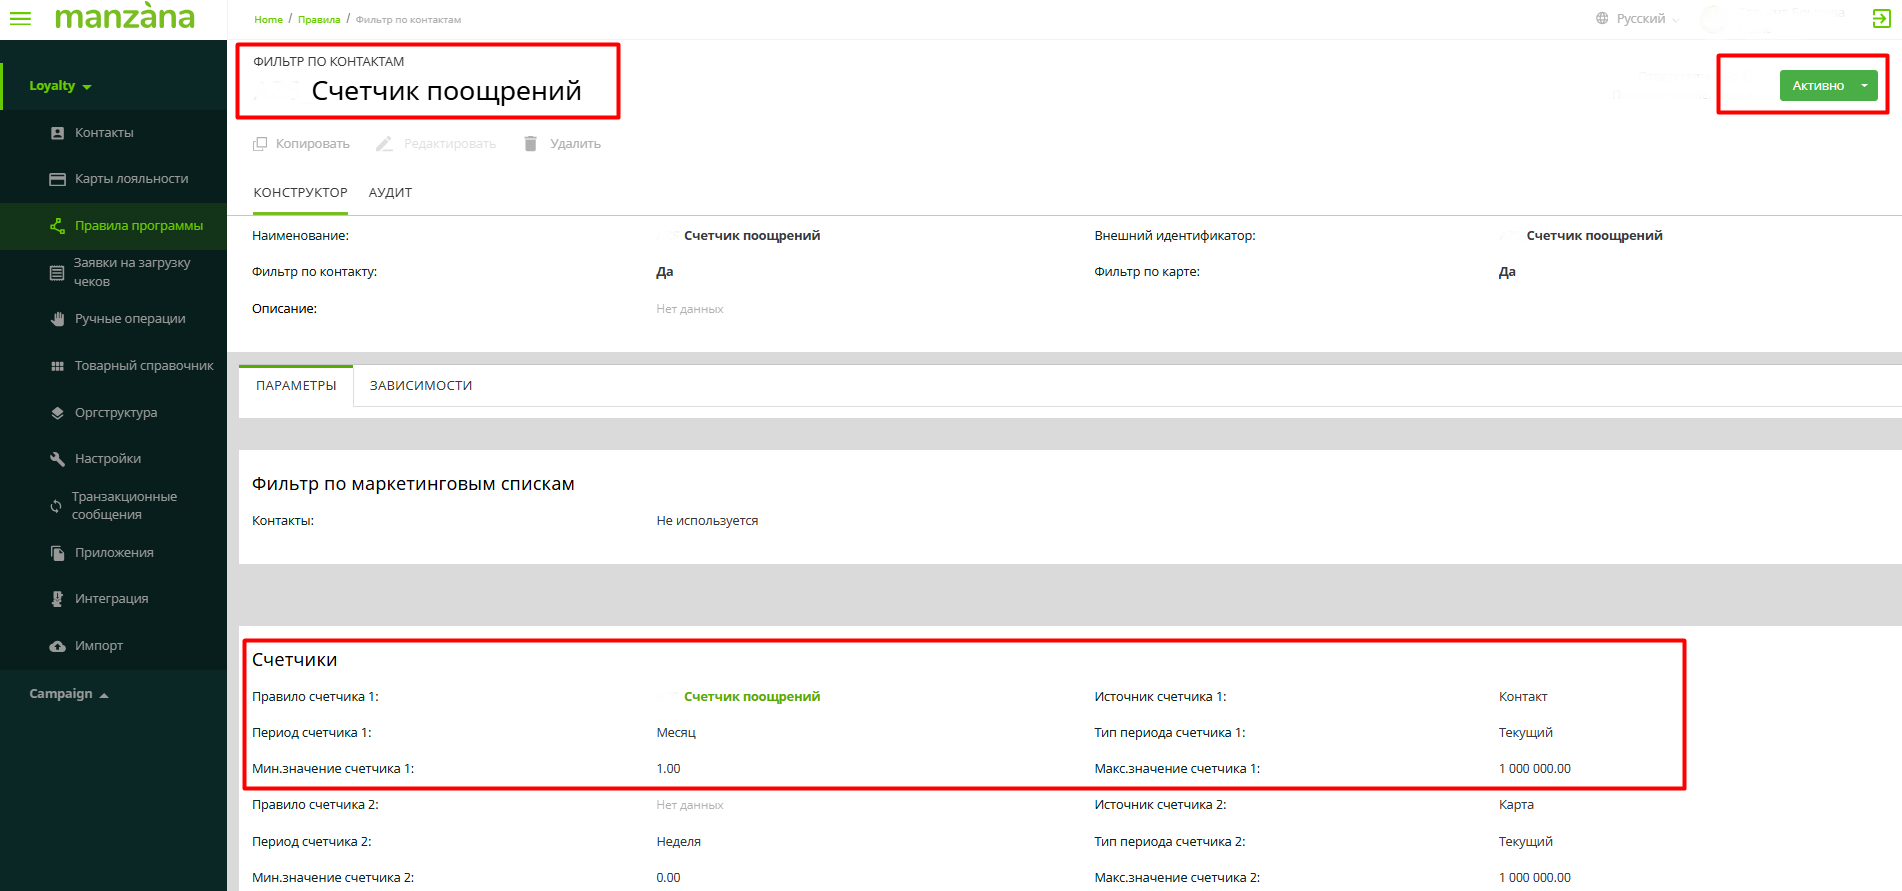
Task: Open Импорт cloud item in sidebar
Action: coord(98,646)
